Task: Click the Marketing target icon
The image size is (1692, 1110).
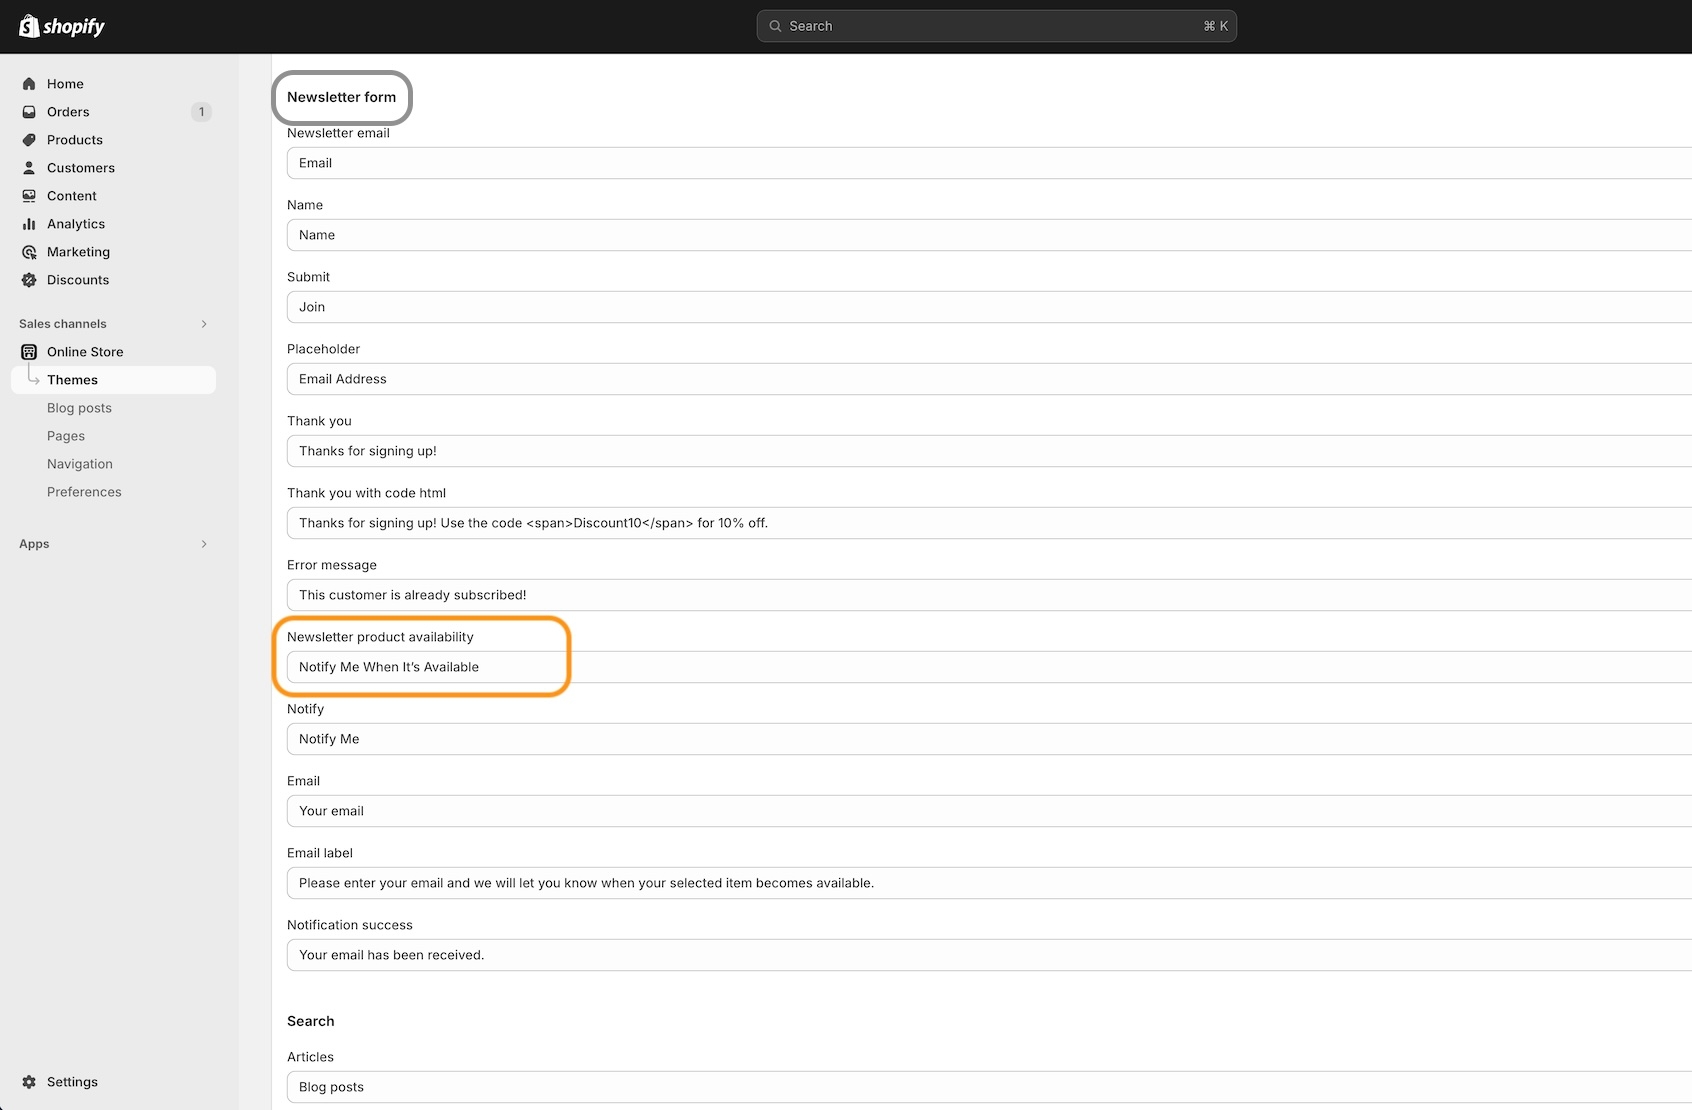Action: (x=29, y=252)
